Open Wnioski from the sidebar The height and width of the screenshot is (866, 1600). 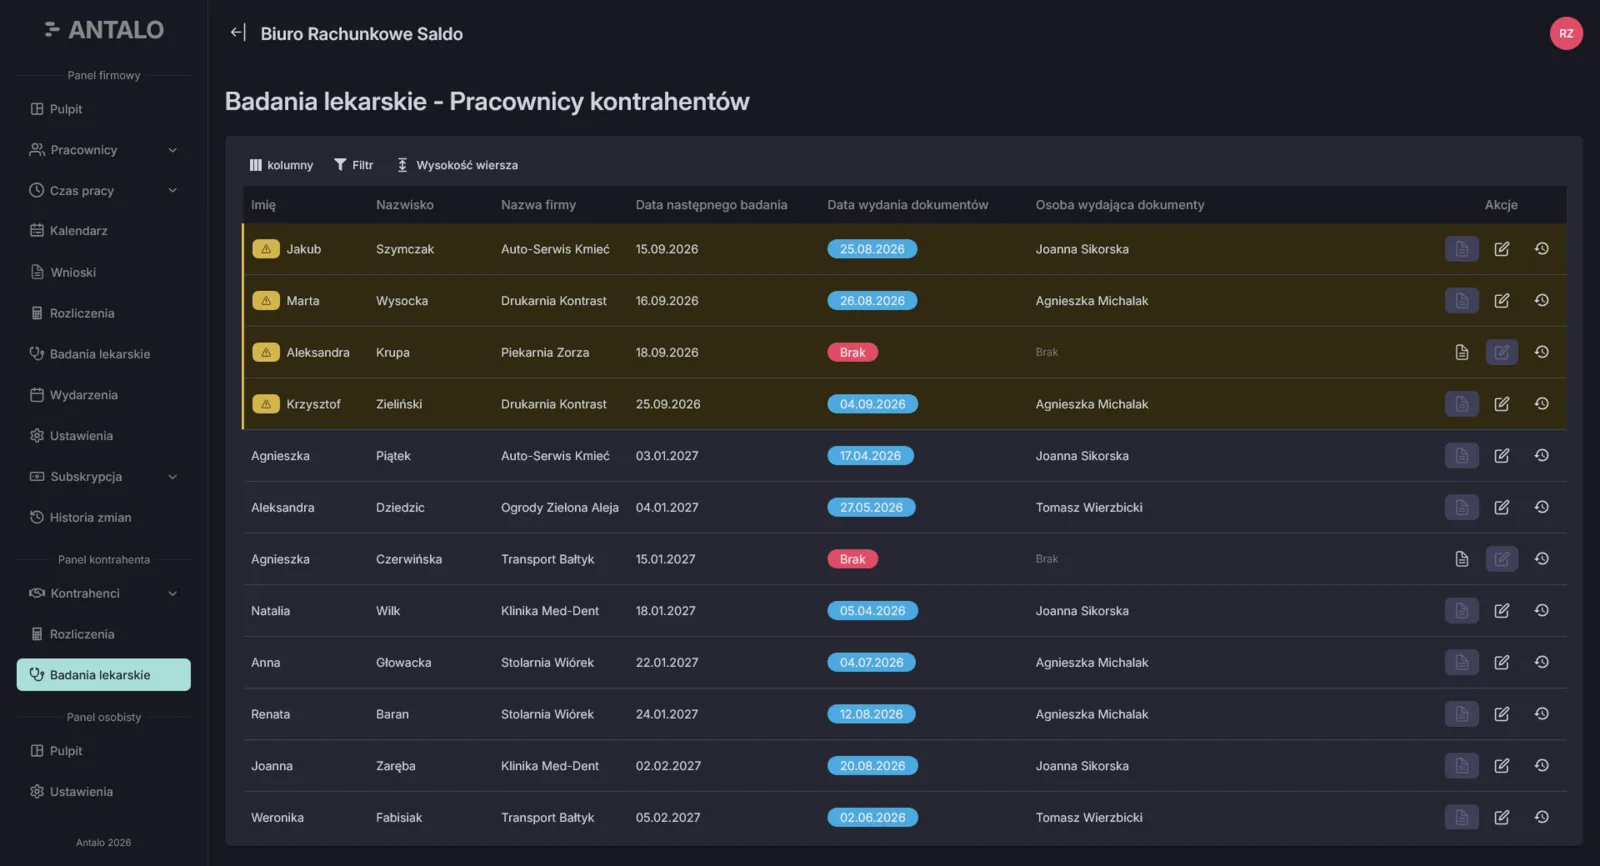point(104,272)
